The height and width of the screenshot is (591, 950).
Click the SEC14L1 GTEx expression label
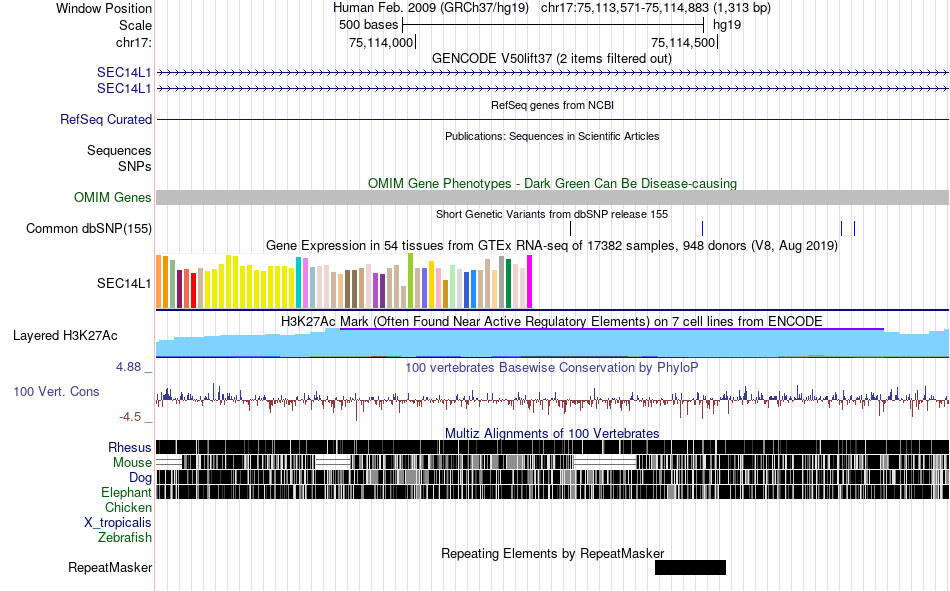124,283
